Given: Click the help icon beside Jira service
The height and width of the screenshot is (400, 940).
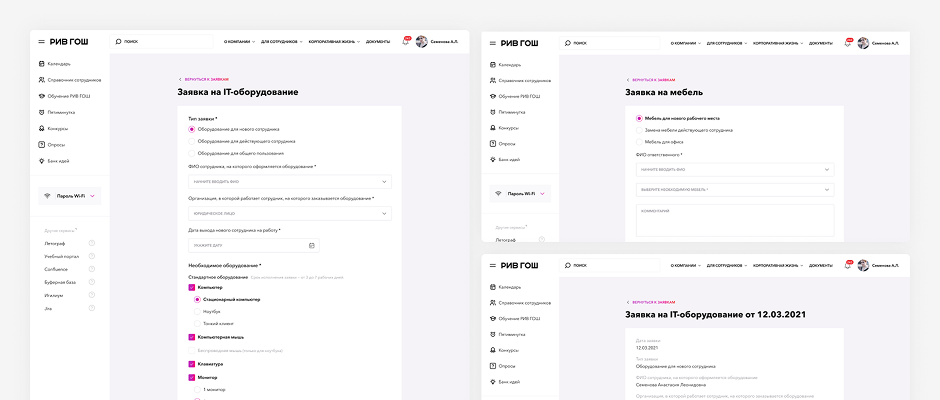Looking at the screenshot, I should click(x=92, y=308).
